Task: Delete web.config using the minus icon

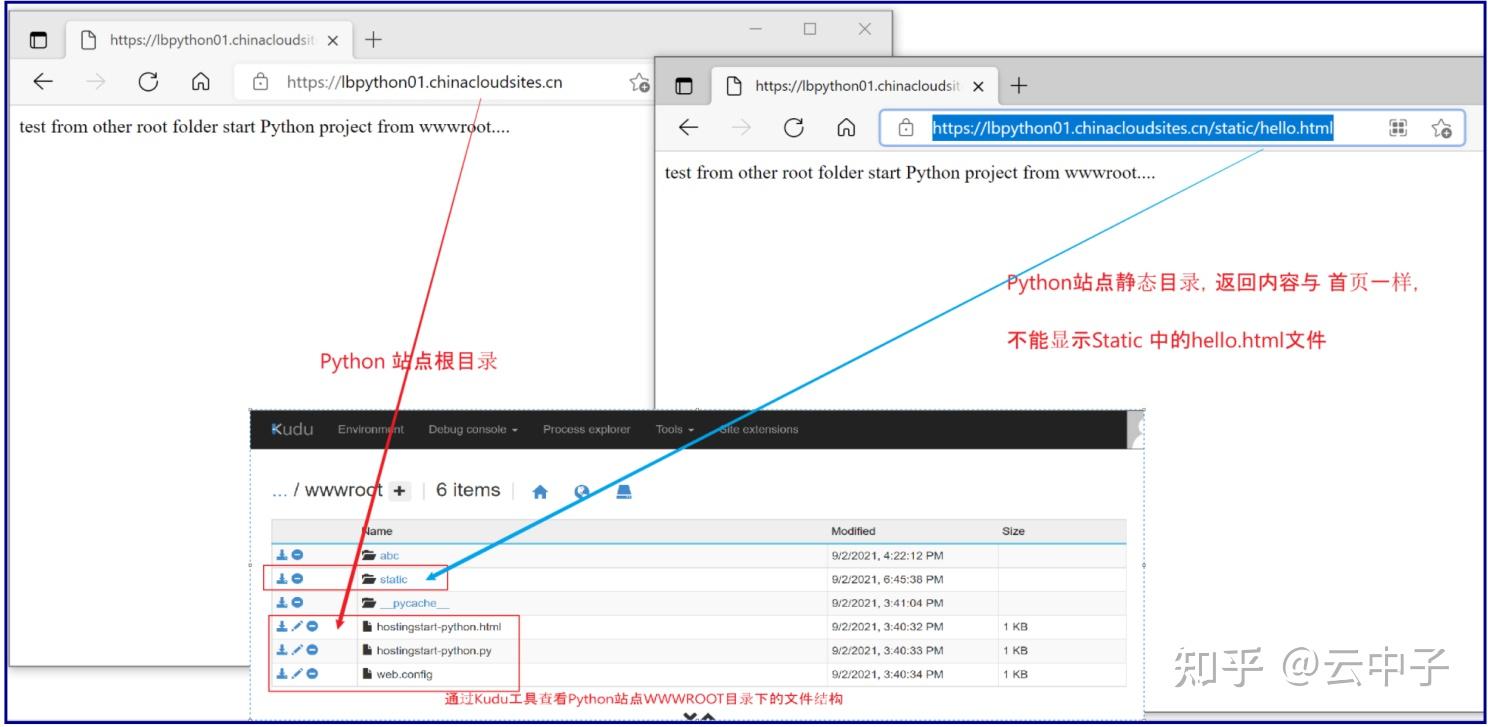Action: (312, 674)
